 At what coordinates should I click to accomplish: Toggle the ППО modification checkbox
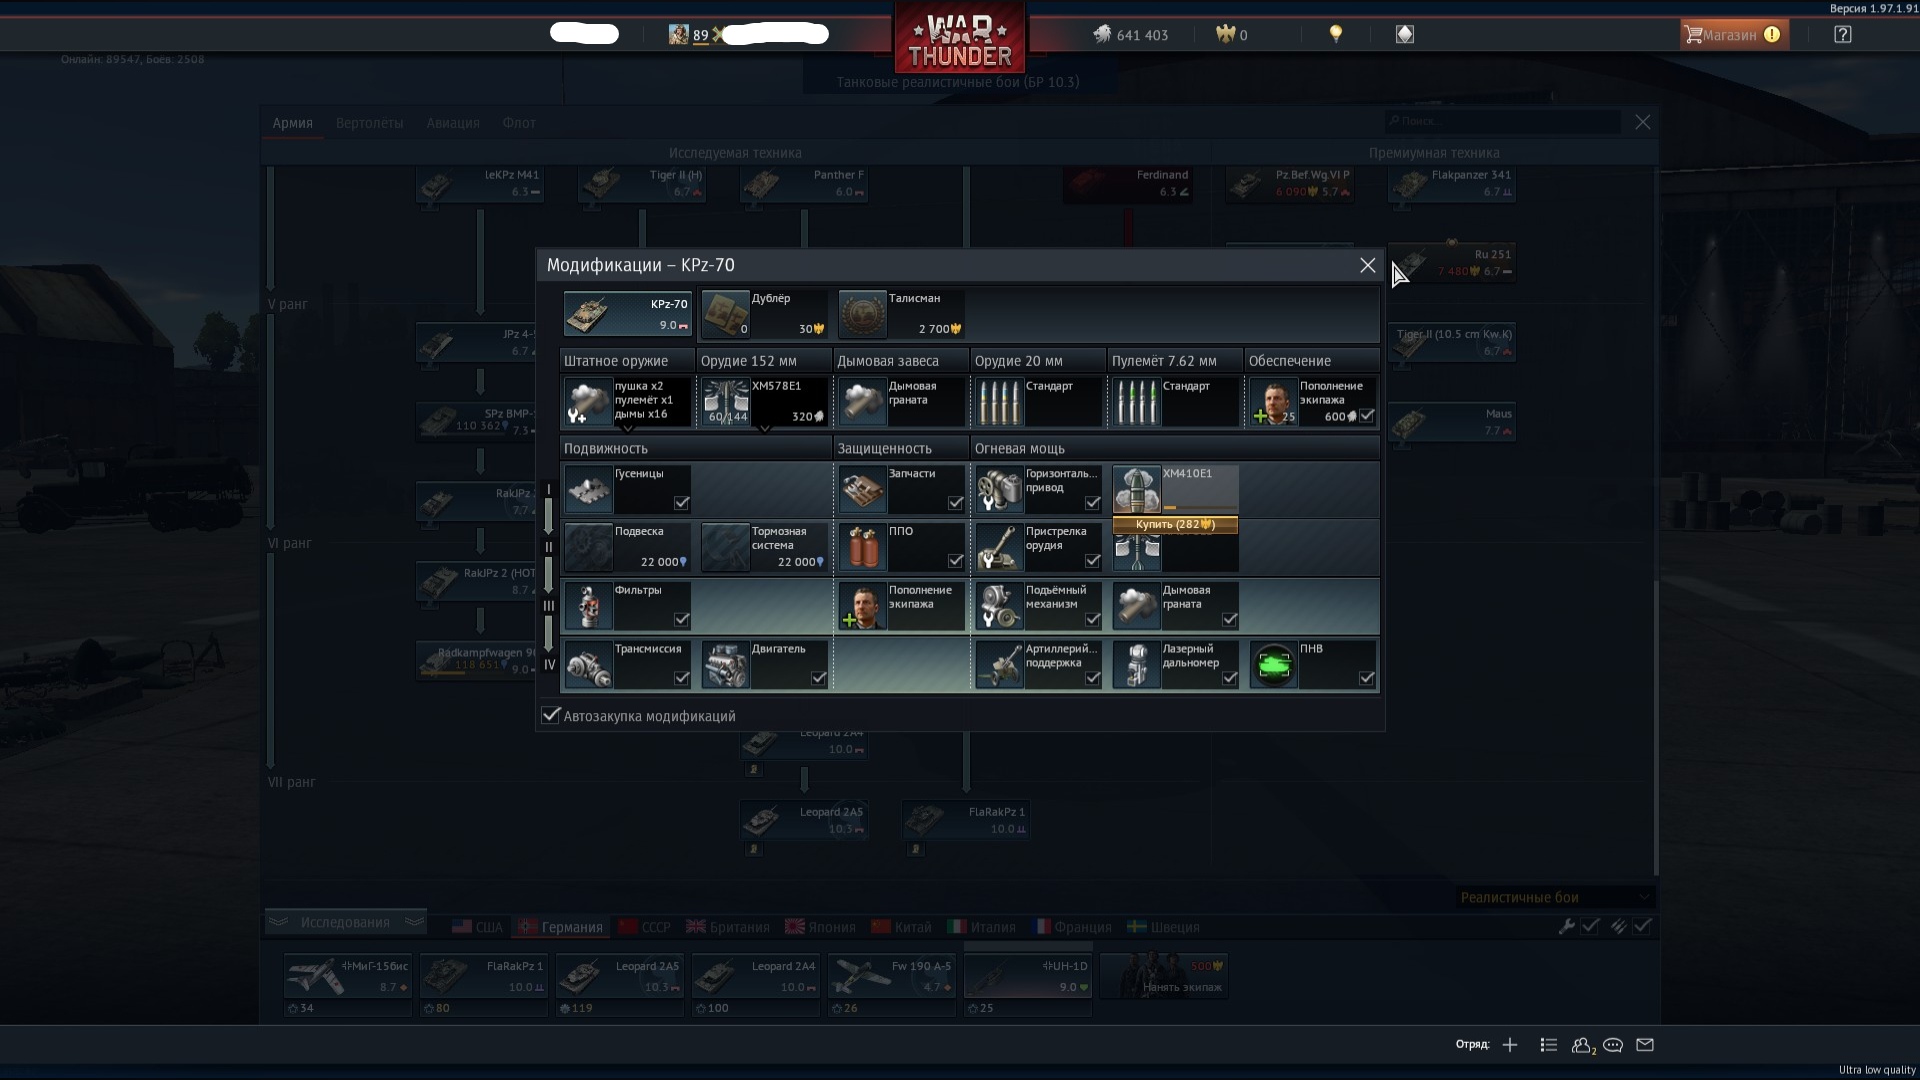[x=956, y=561]
